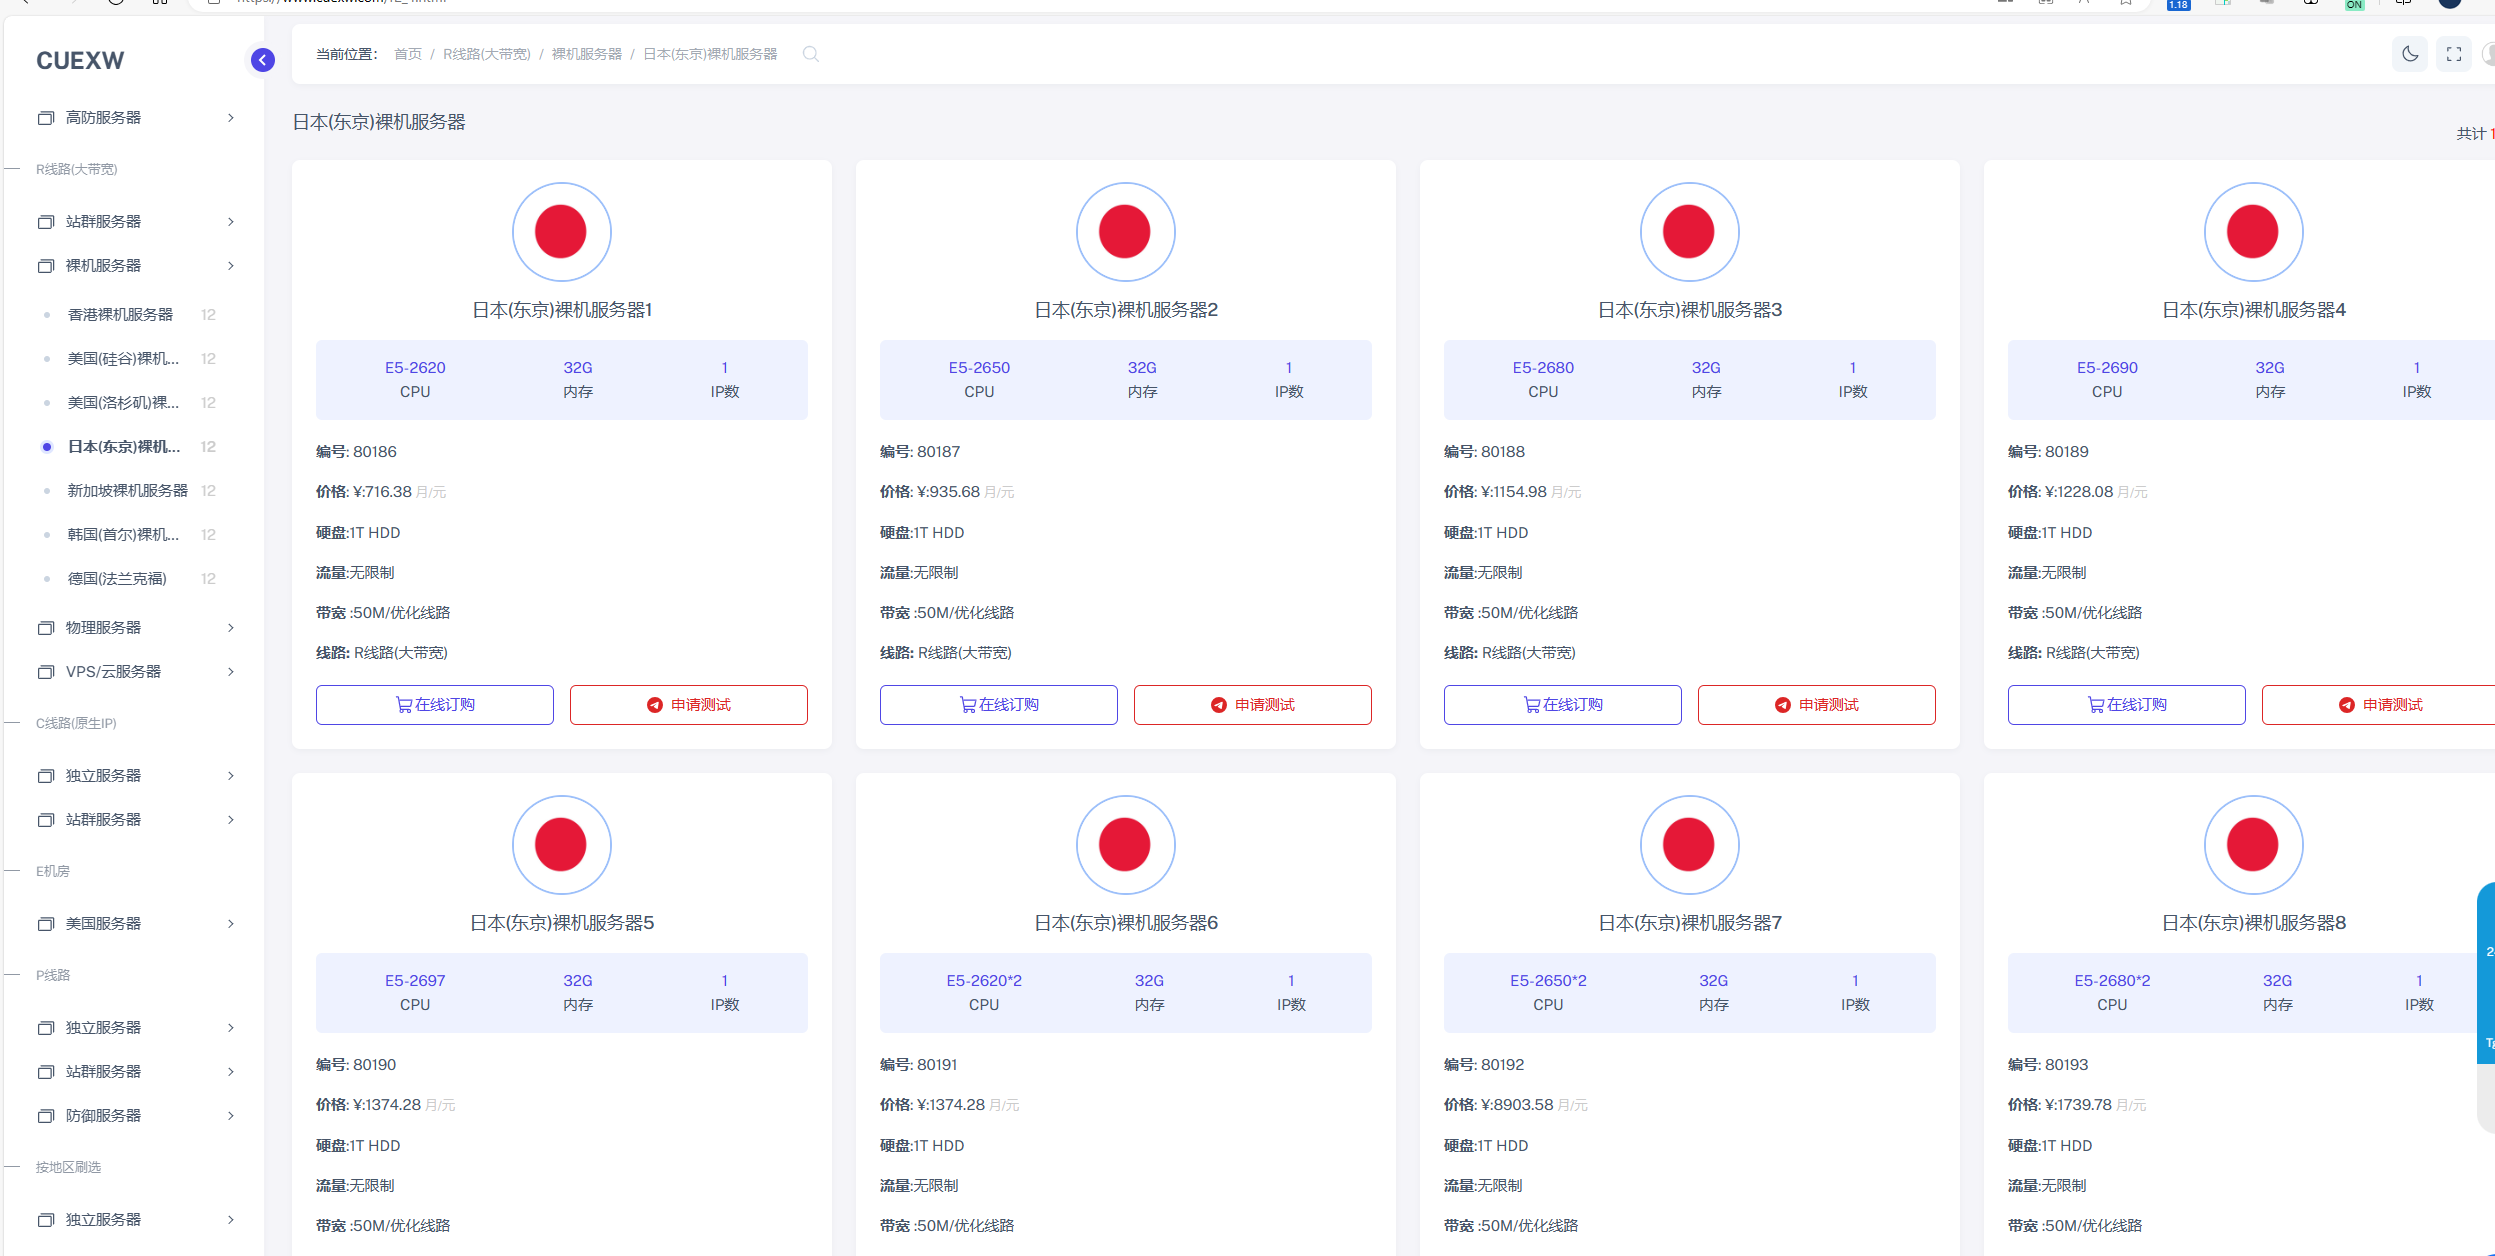Image resolution: width=2495 pixels, height=1256 pixels.
Task: Expand the 物理服务器 chevron
Action: 231,628
